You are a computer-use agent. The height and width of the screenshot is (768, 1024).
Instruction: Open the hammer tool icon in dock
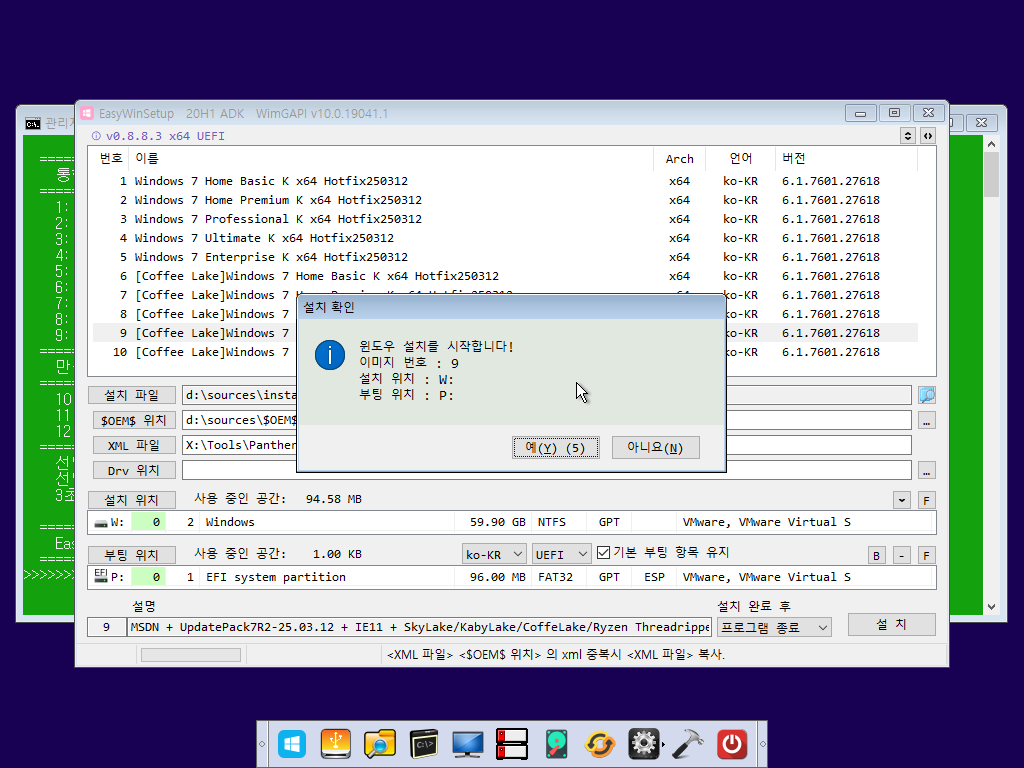tap(688, 744)
